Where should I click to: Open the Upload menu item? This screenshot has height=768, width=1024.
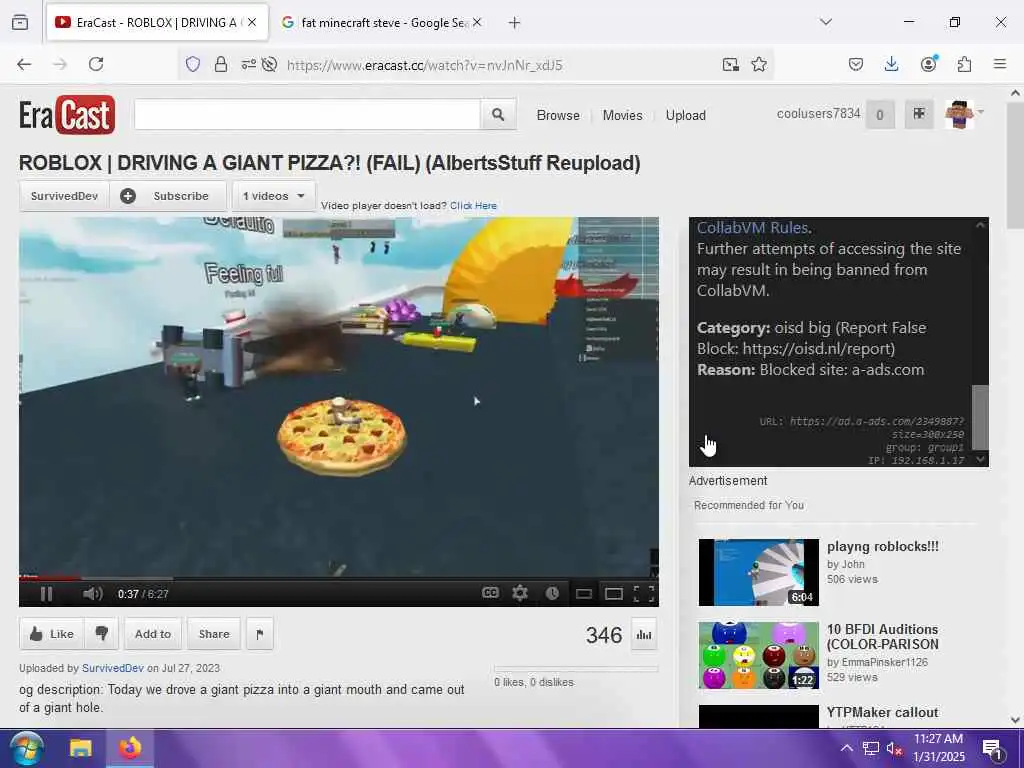click(x=686, y=116)
